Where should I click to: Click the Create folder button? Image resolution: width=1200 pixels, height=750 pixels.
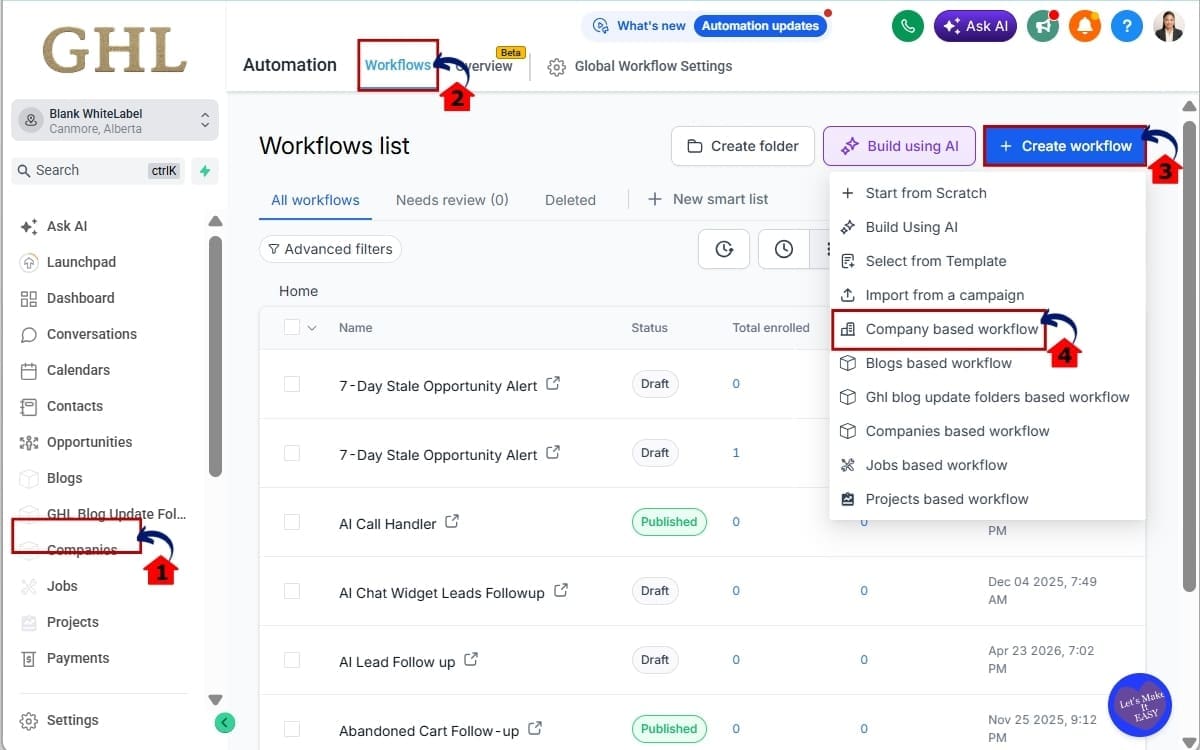pos(743,146)
